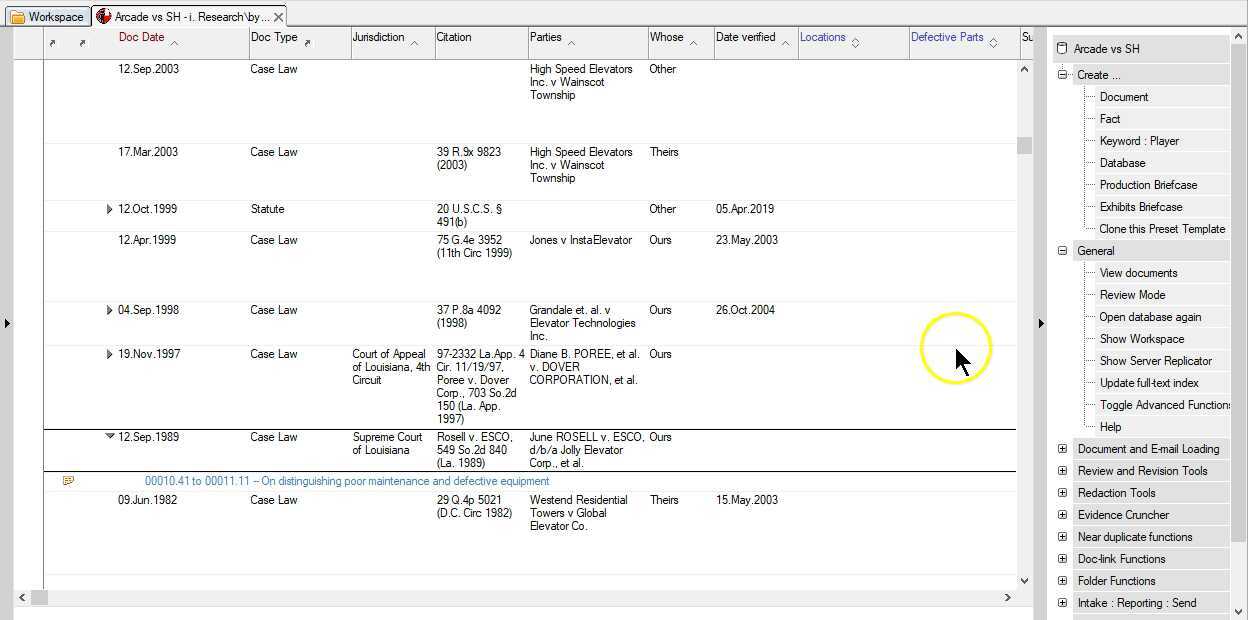This screenshot has width=1248, height=620.
Task: Select Document under Create
Action: (x=1123, y=97)
